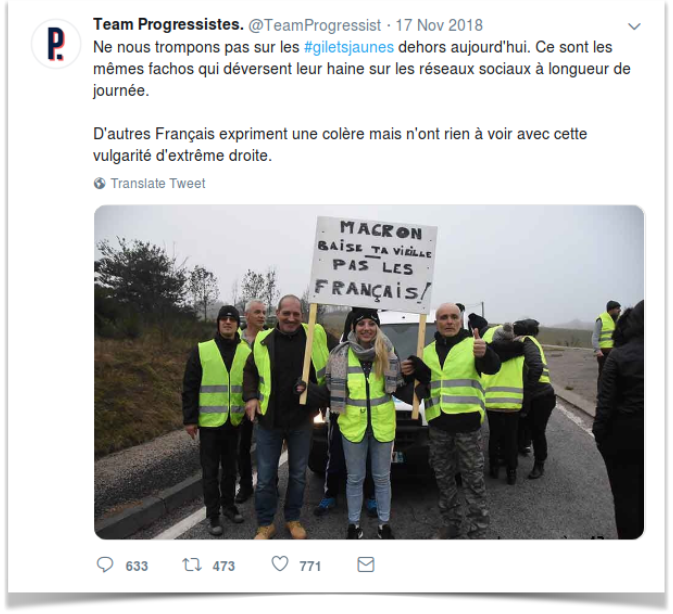Click the envelope direct message icon
Screen dimensions: 673x614
coord(366,565)
